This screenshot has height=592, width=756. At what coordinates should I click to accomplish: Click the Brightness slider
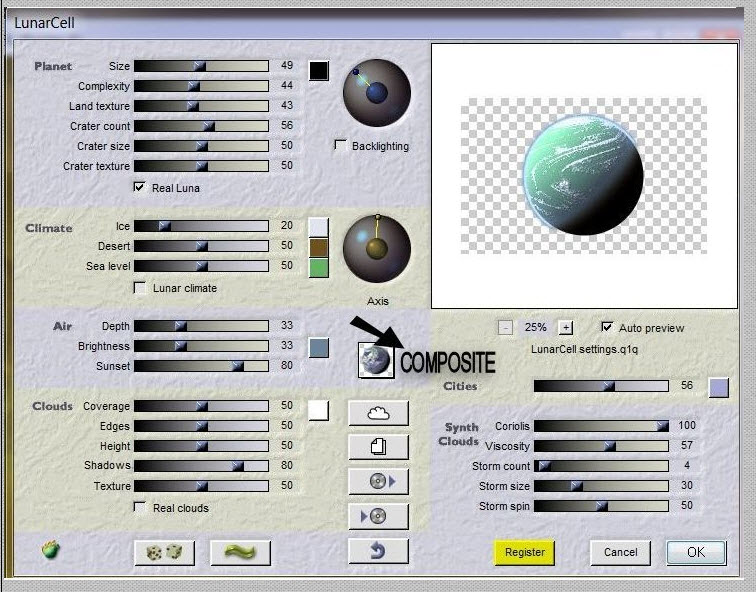201,346
